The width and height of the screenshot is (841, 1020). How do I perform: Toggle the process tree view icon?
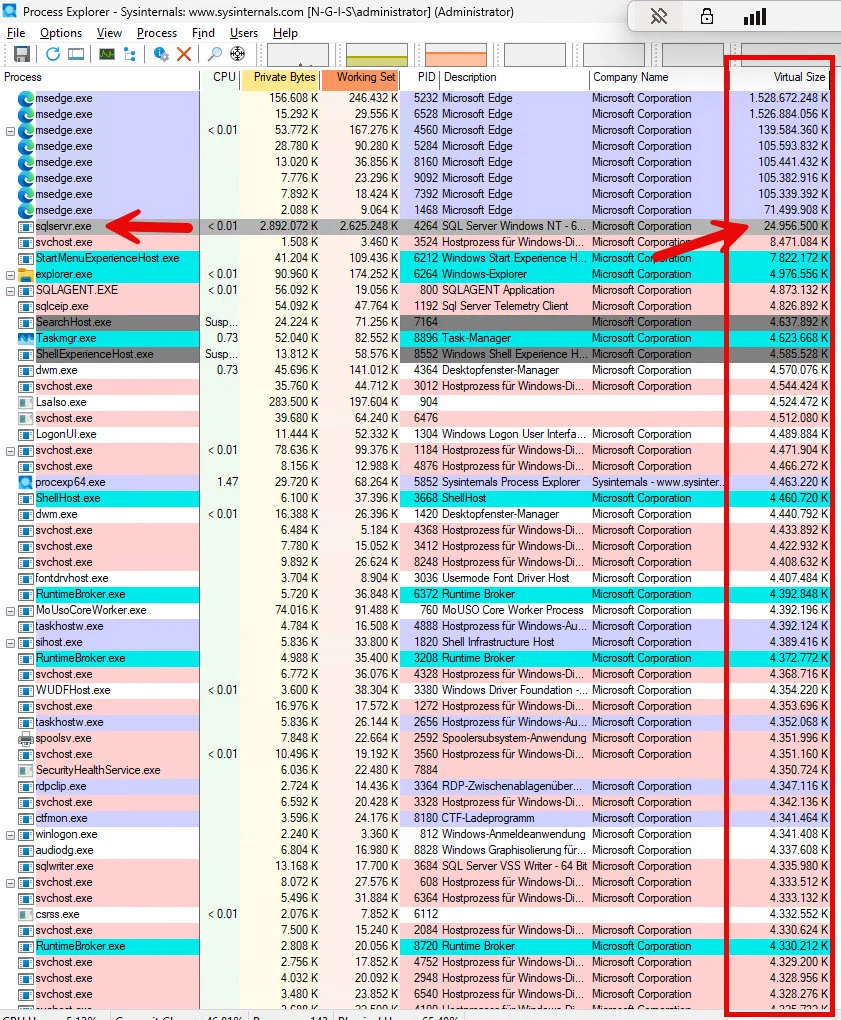(x=129, y=54)
